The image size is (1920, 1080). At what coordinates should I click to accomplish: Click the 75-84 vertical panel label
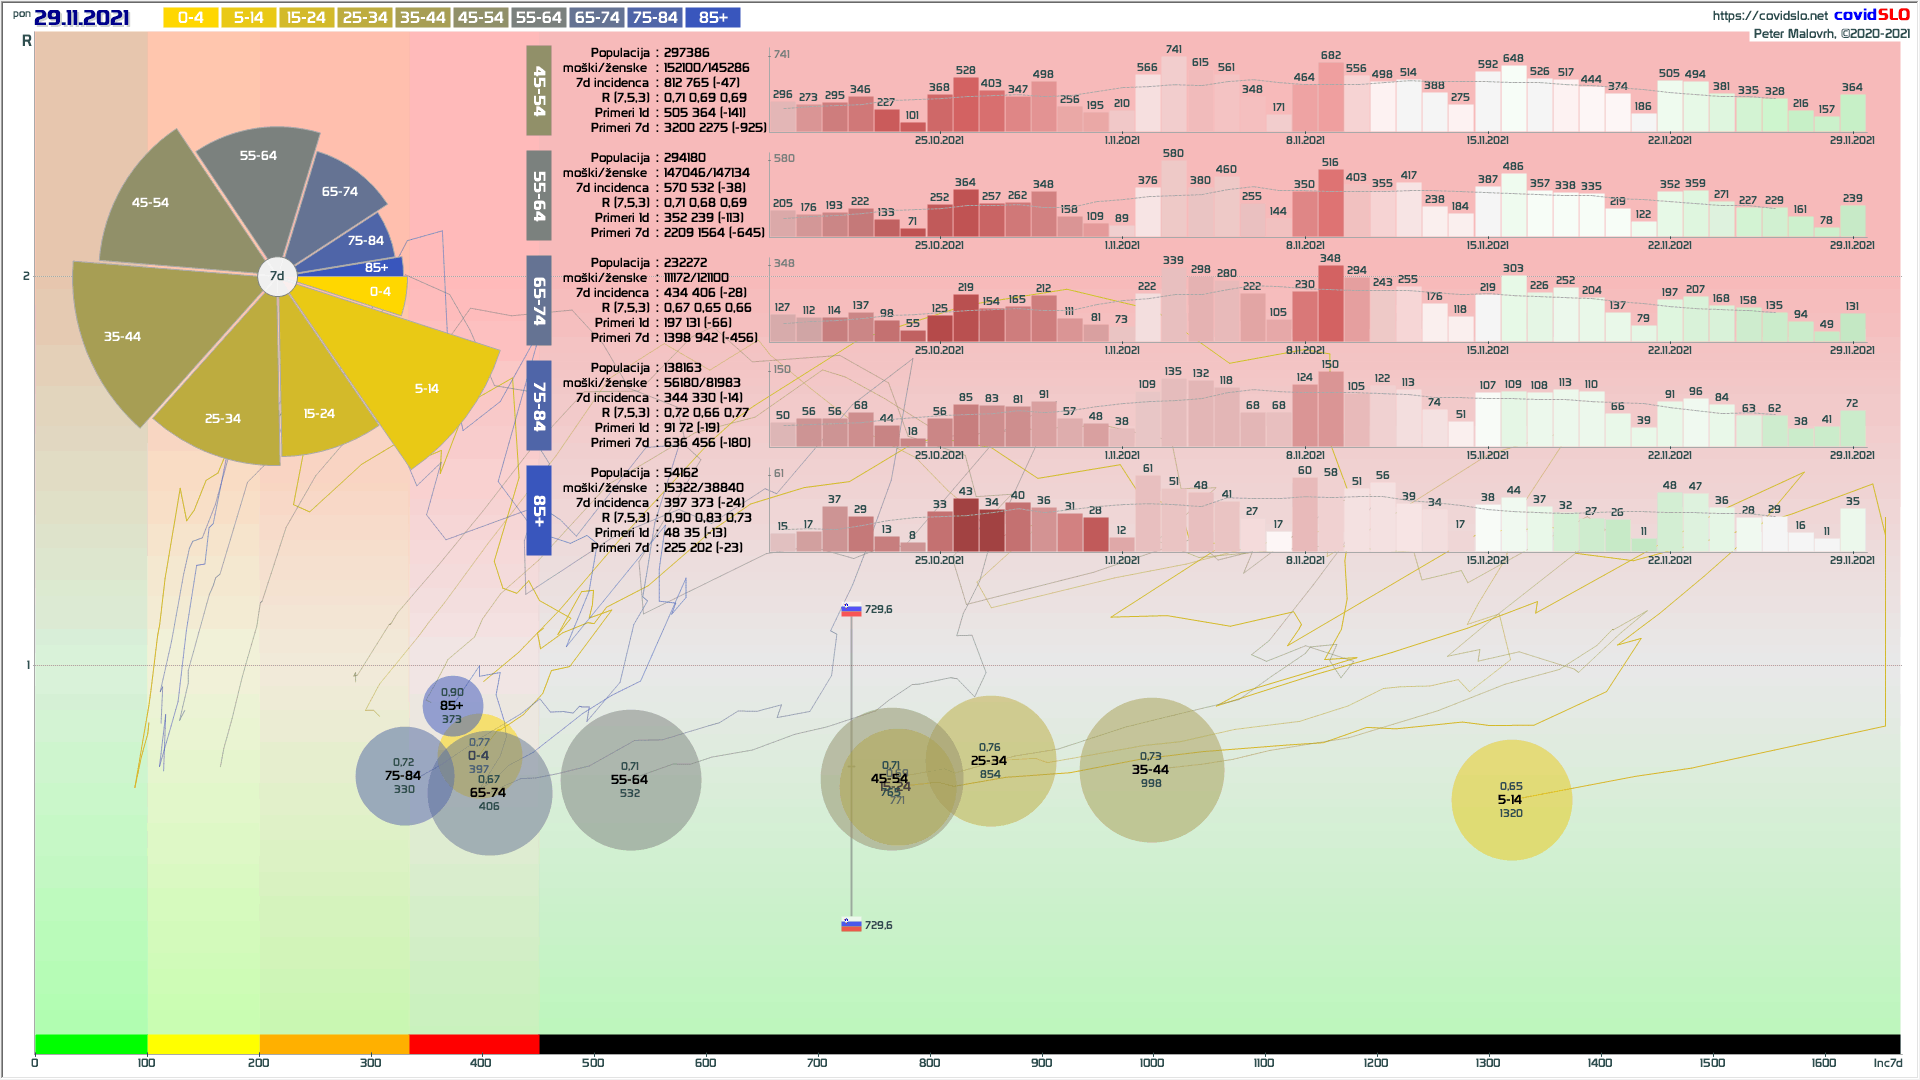(x=539, y=405)
